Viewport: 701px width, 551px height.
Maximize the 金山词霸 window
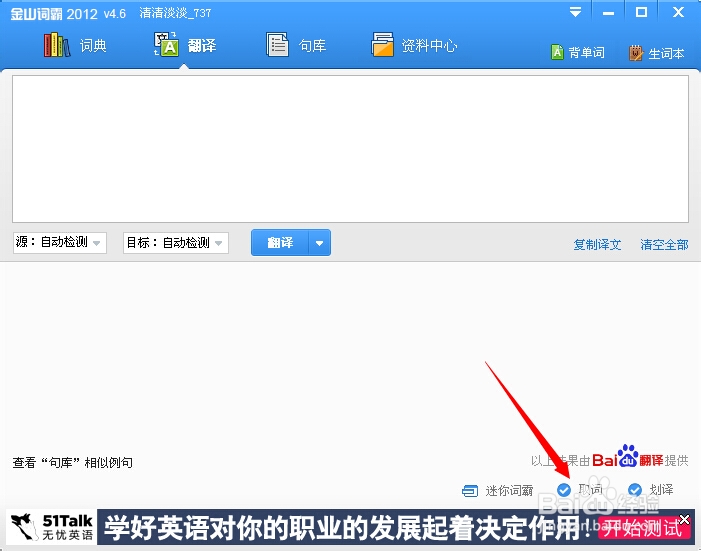coord(642,13)
